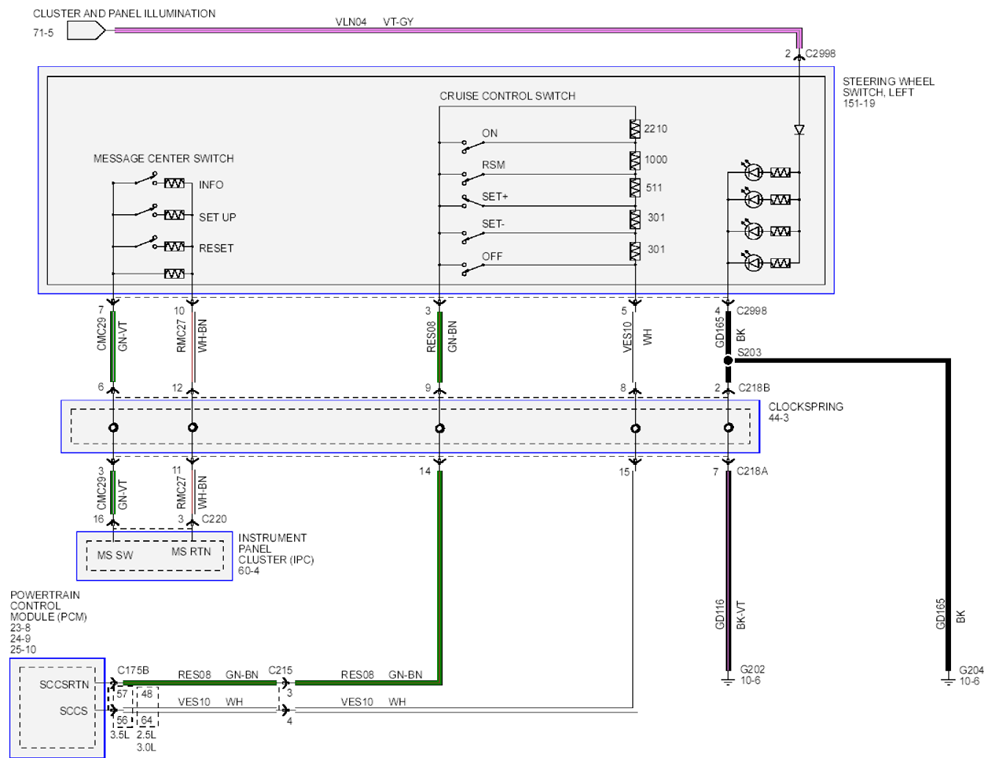Select the violet VLN04 VT-GY wire

[x=457, y=30]
